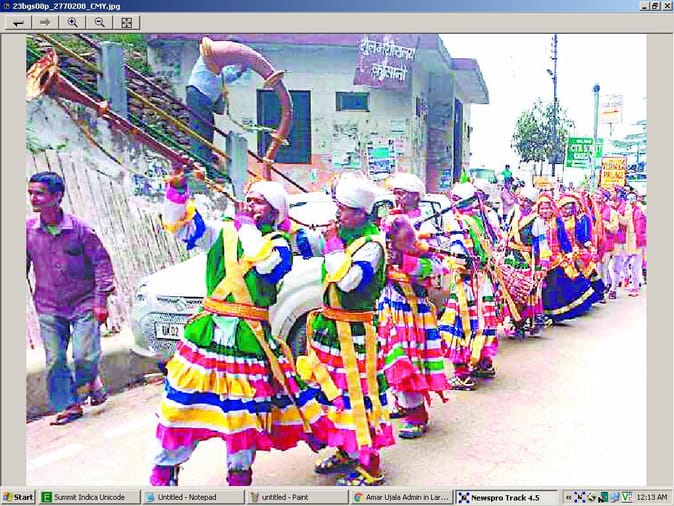Click the zoom in magnifier icon

click(72, 22)
